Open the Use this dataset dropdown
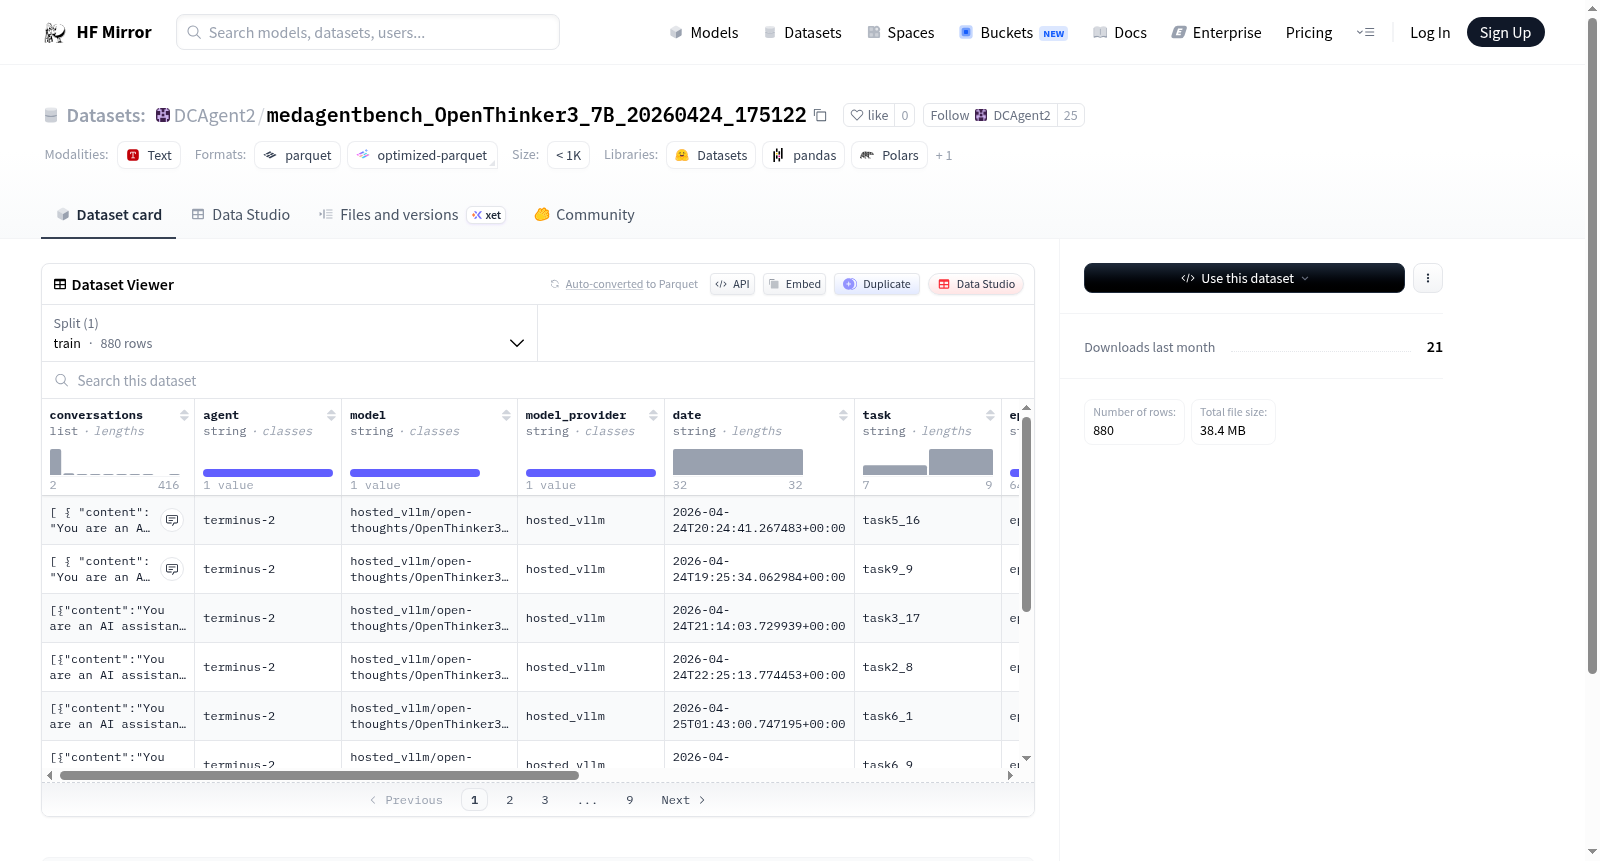Image resolution: width=1600 pixels, height=861 pixels. pyautogui.click(x=1244, y=278)
